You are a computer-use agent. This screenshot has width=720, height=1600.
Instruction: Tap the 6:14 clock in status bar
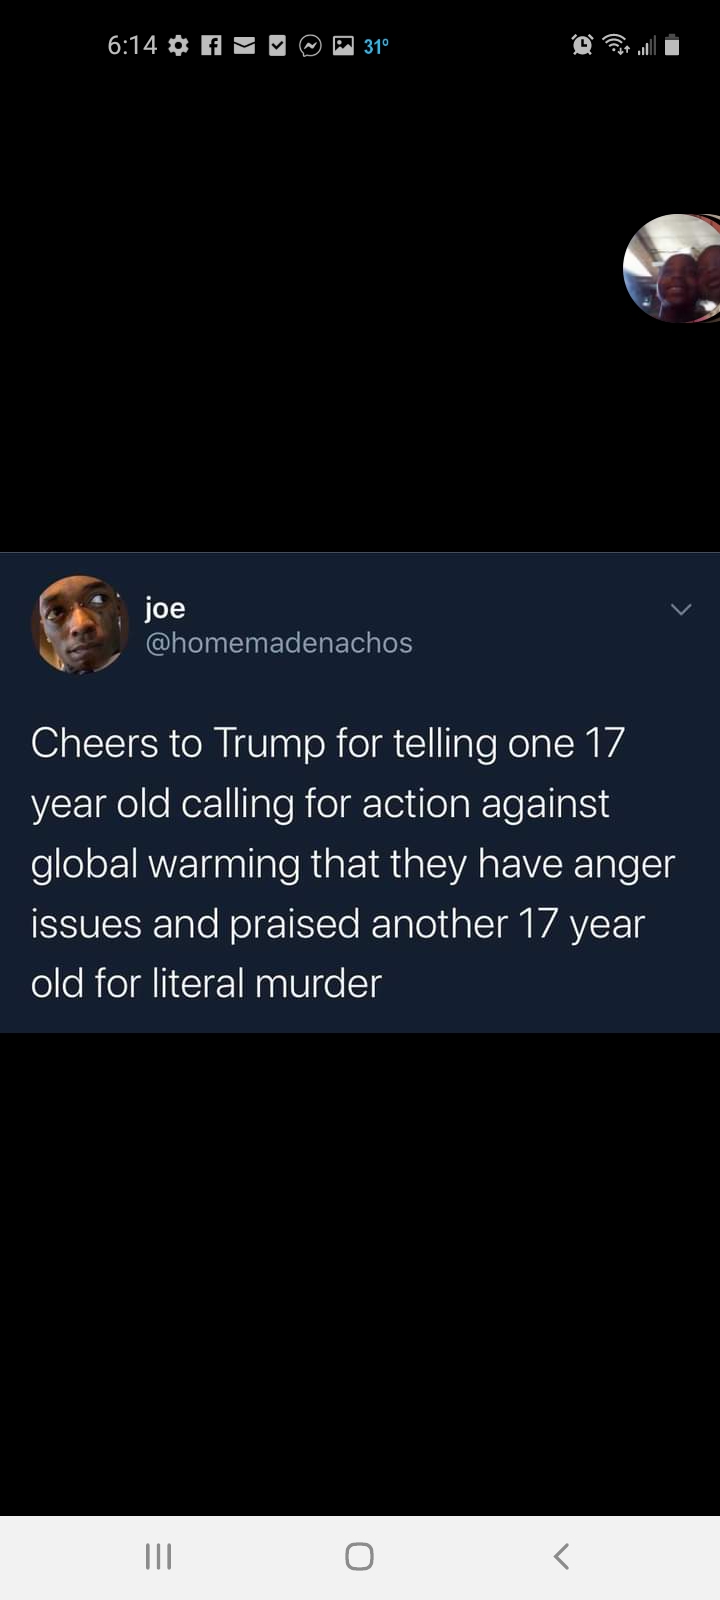[x=132, y=45]
